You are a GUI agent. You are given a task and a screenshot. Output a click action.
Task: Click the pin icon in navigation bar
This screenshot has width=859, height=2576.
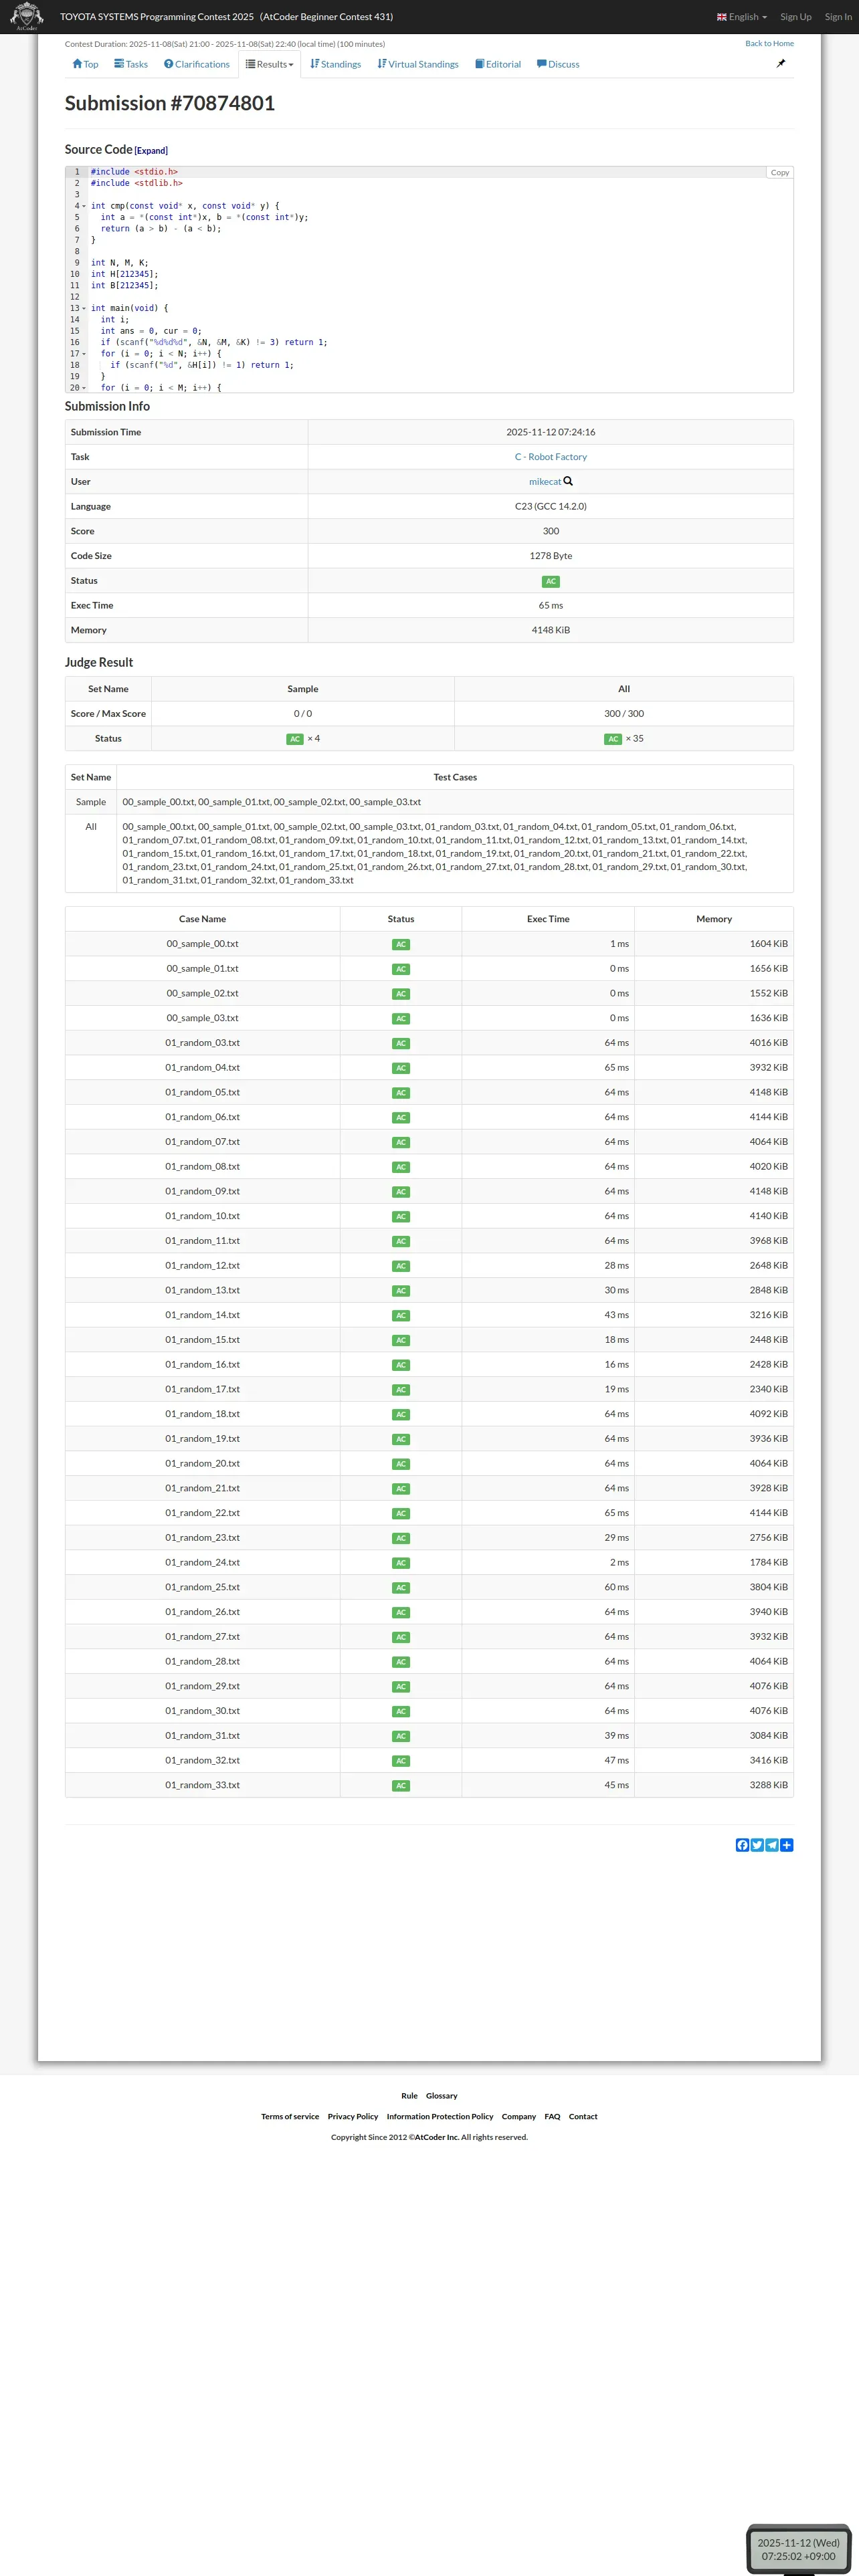pos(781,64)
